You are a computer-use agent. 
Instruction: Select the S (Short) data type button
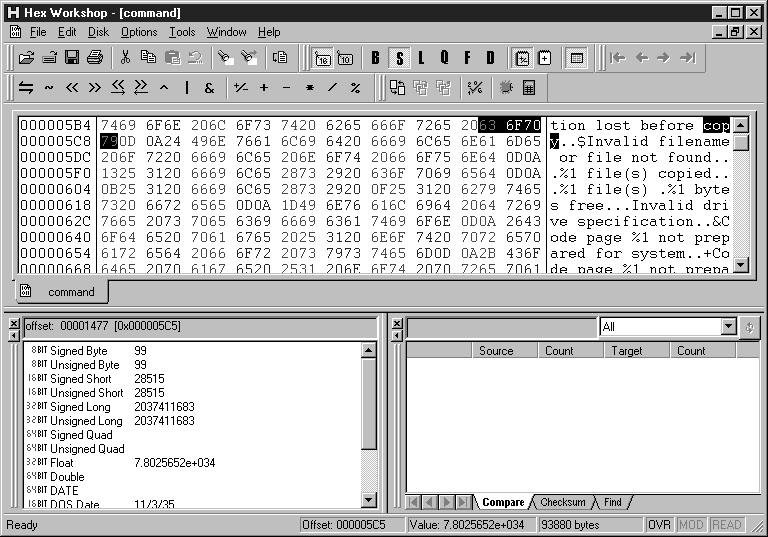pyautogui.click(x=399, y=58)
